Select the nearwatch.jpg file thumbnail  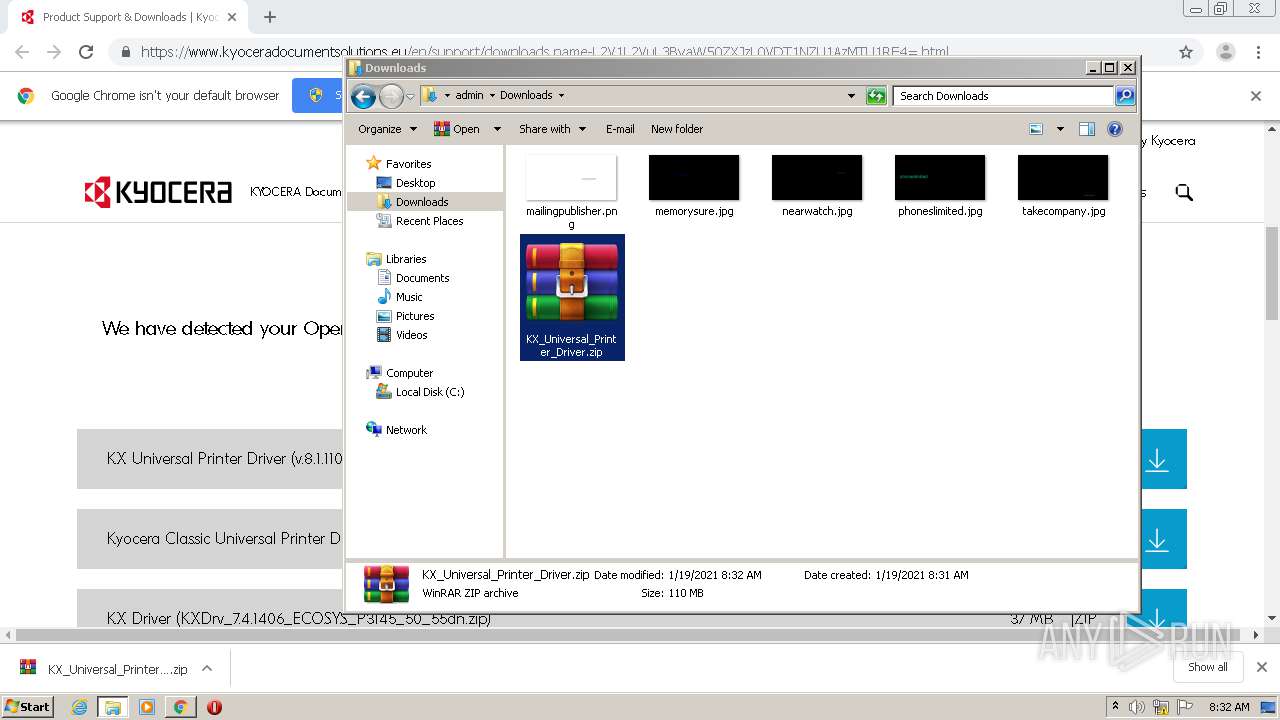tap(817, 178)
